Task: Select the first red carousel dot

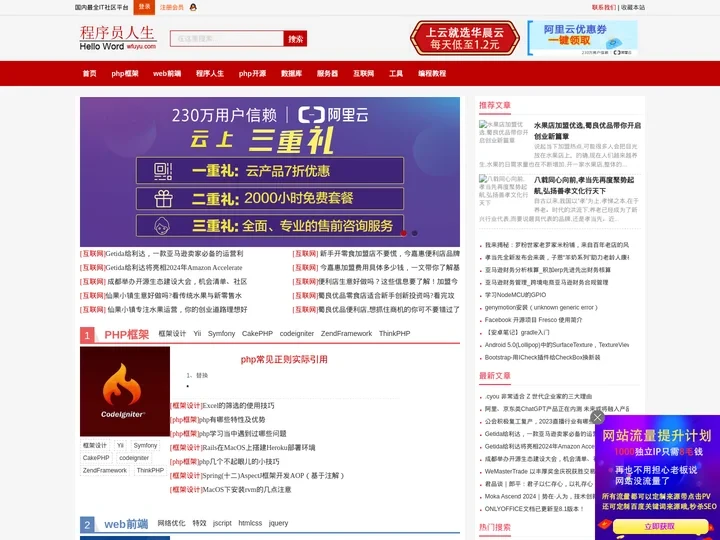Action: [x=404, y=233]
